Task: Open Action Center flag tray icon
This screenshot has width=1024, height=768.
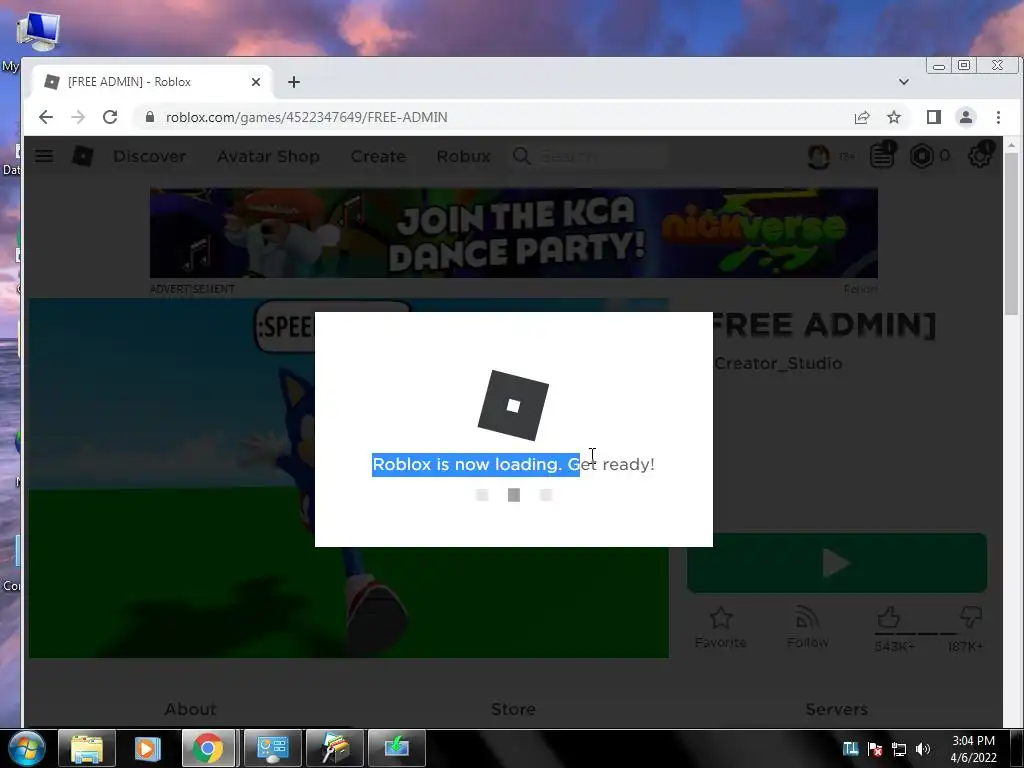Action: 875,749
